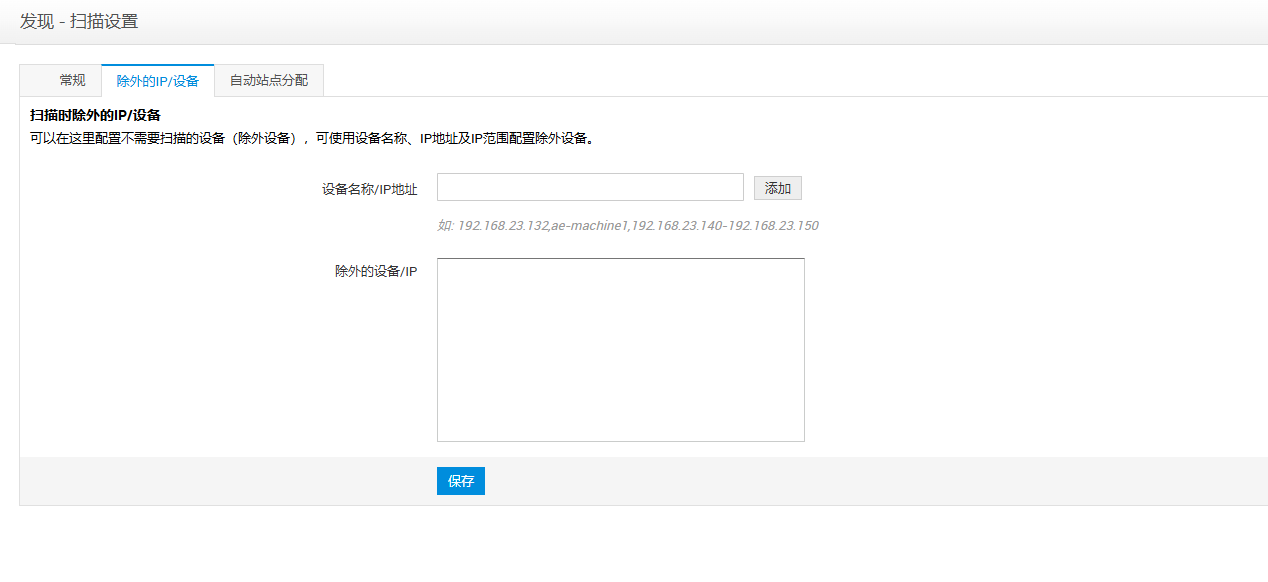
Task: Click 扫描设置 in the page title
Action: click(104, 21)
